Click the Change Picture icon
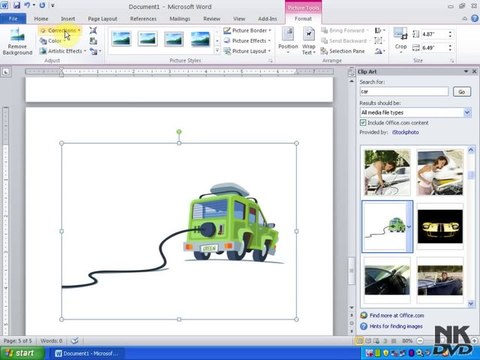 coord(93,41)
